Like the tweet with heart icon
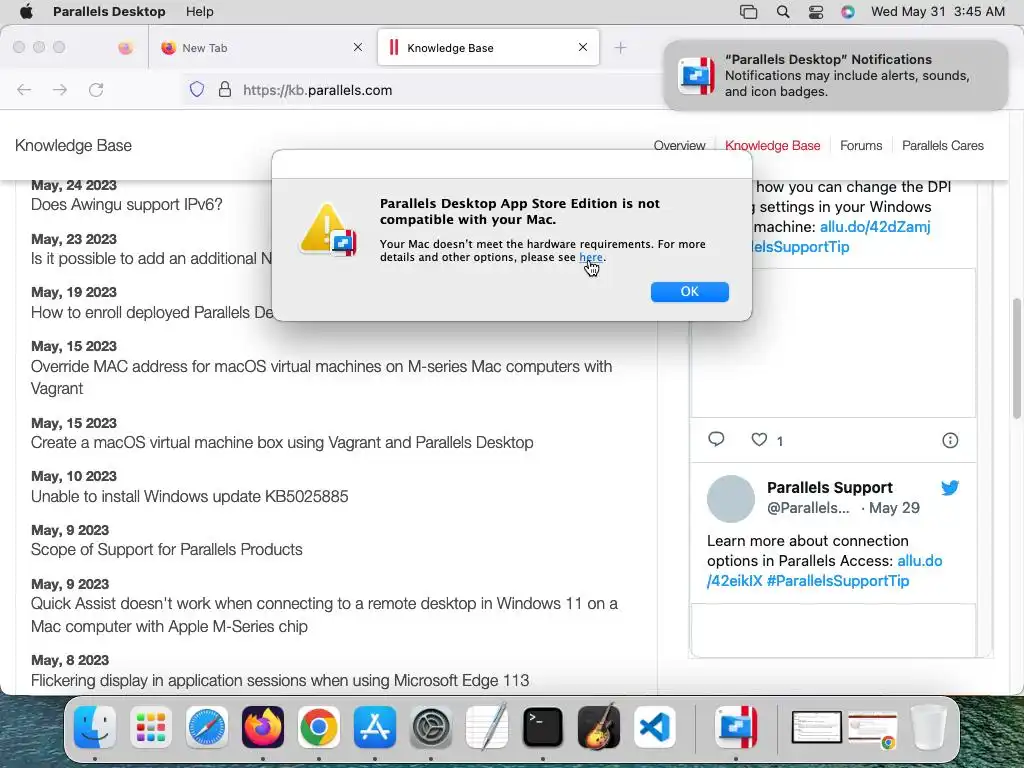The image size is (1024, 768). [x=759, y=440]
